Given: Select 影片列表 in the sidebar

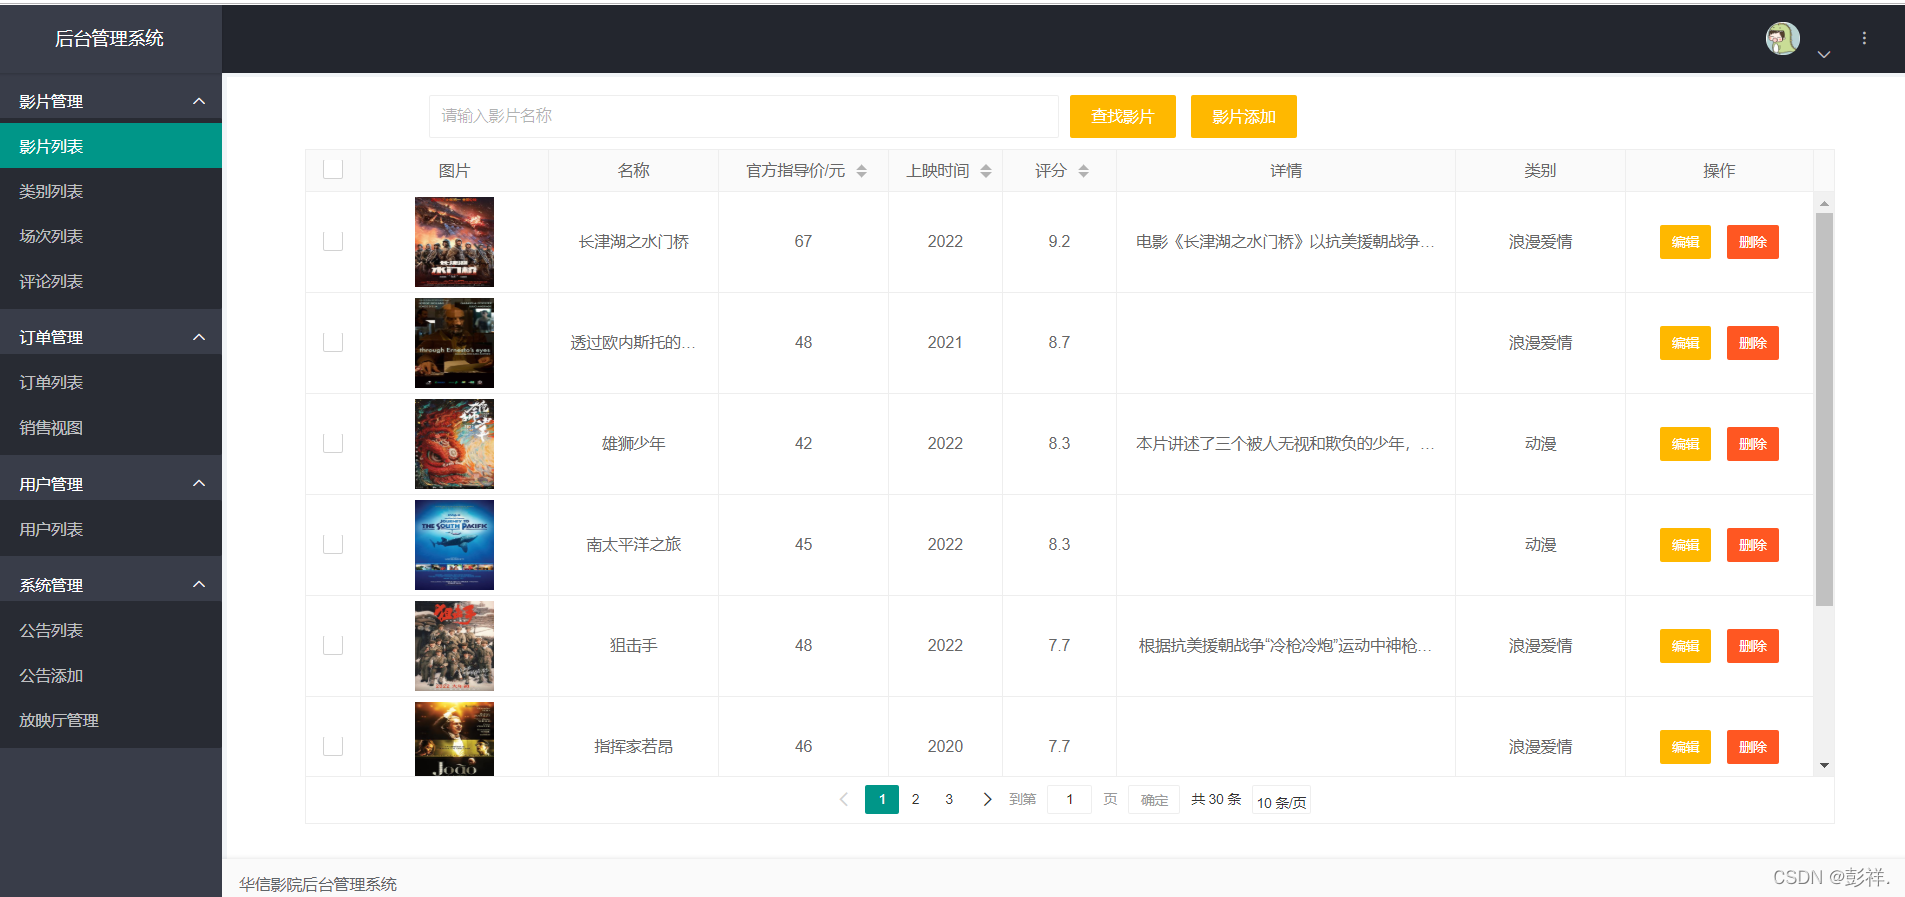Looking at the screenshot, I should pos(111,146).
